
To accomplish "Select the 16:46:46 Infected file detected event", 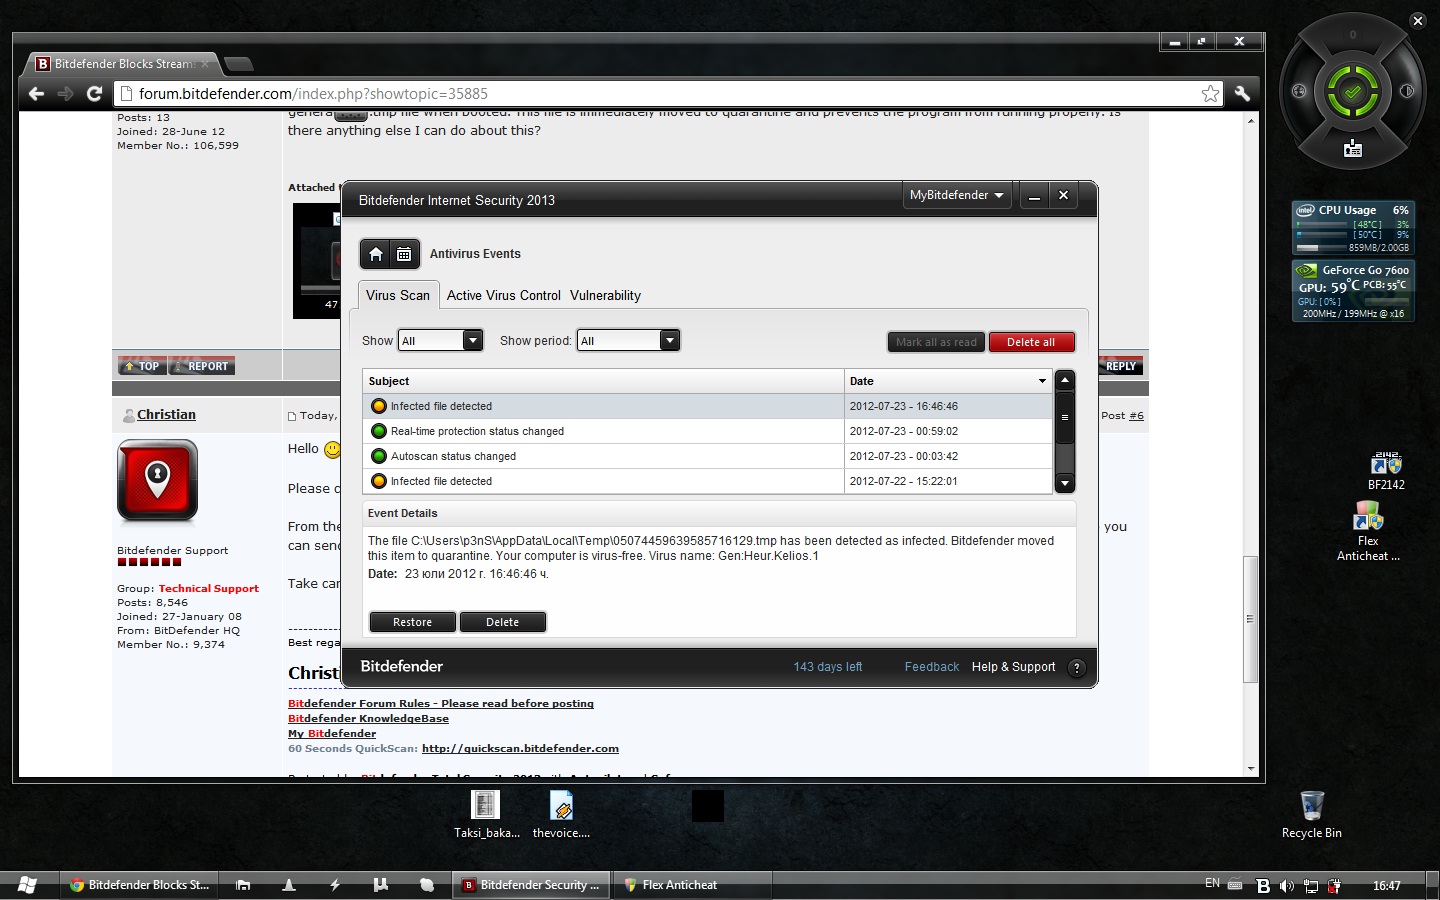I will [707, 406].
